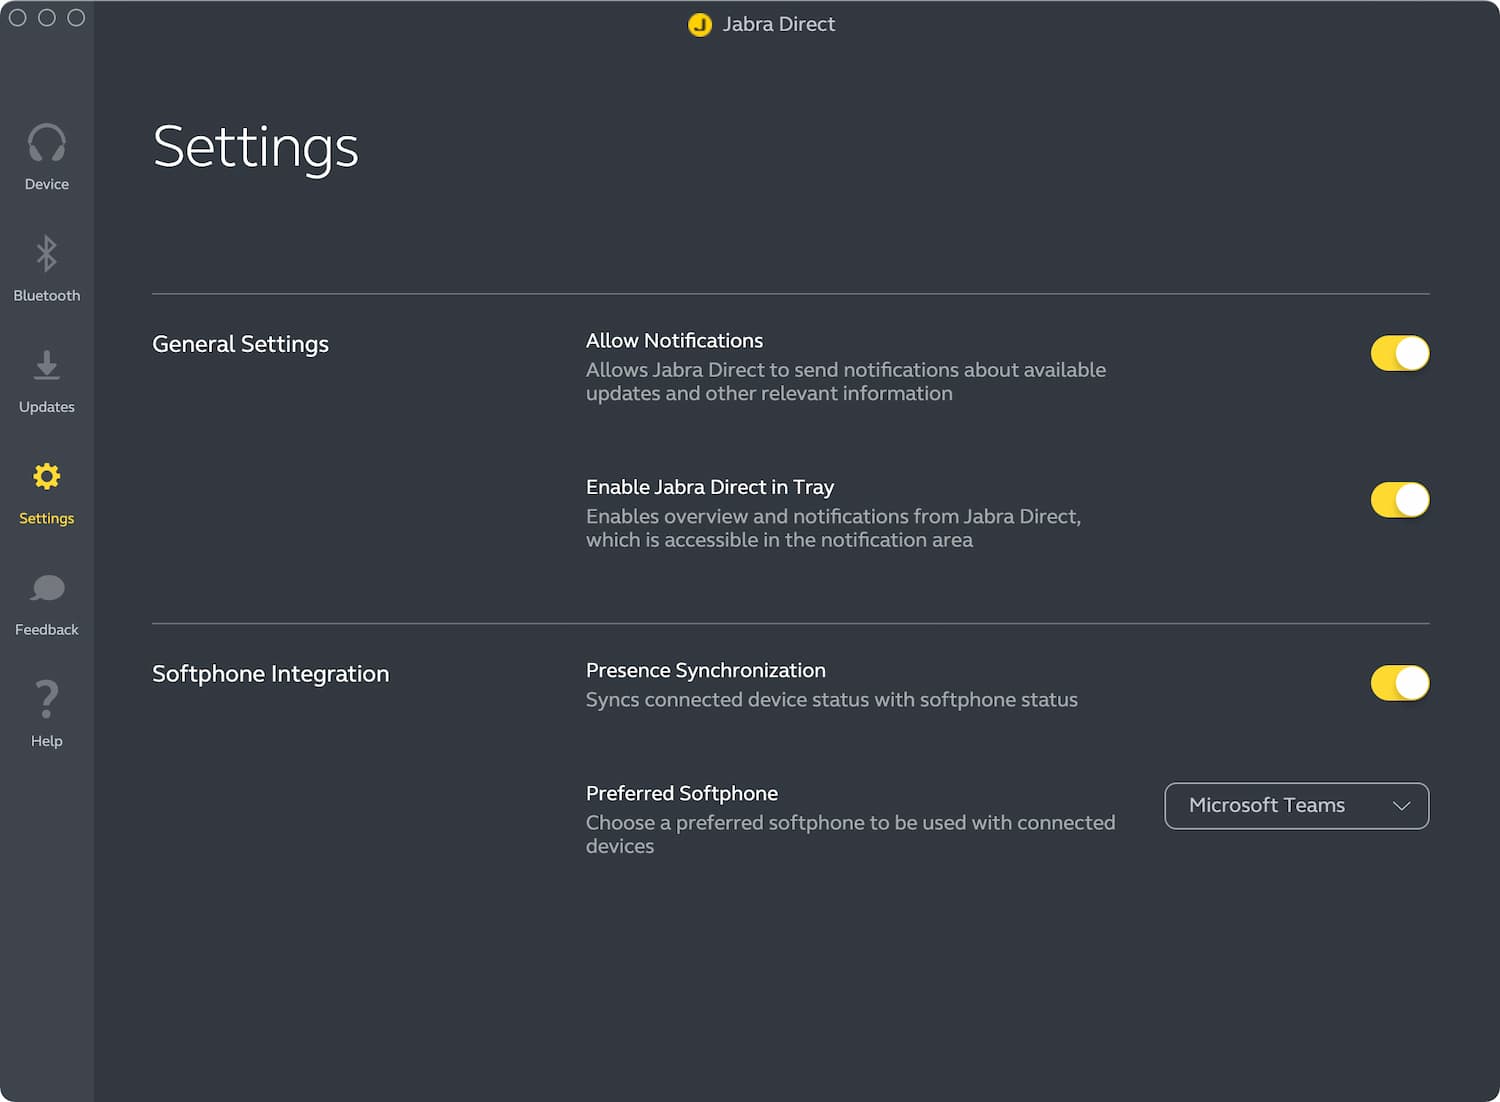Switch to Updates via its sidebar label
The height and width of the screenshot is (1102, 1500).
tap(46, 407)
